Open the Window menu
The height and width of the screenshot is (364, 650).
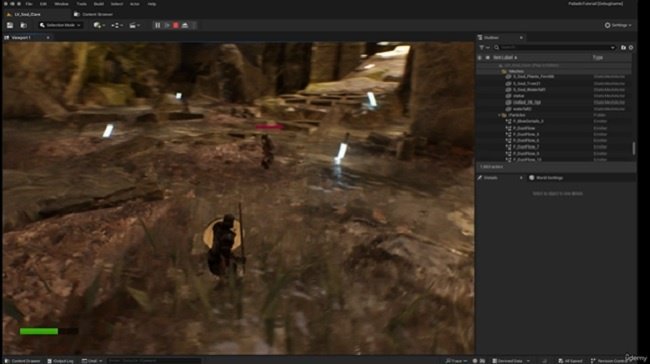[61, 4]
